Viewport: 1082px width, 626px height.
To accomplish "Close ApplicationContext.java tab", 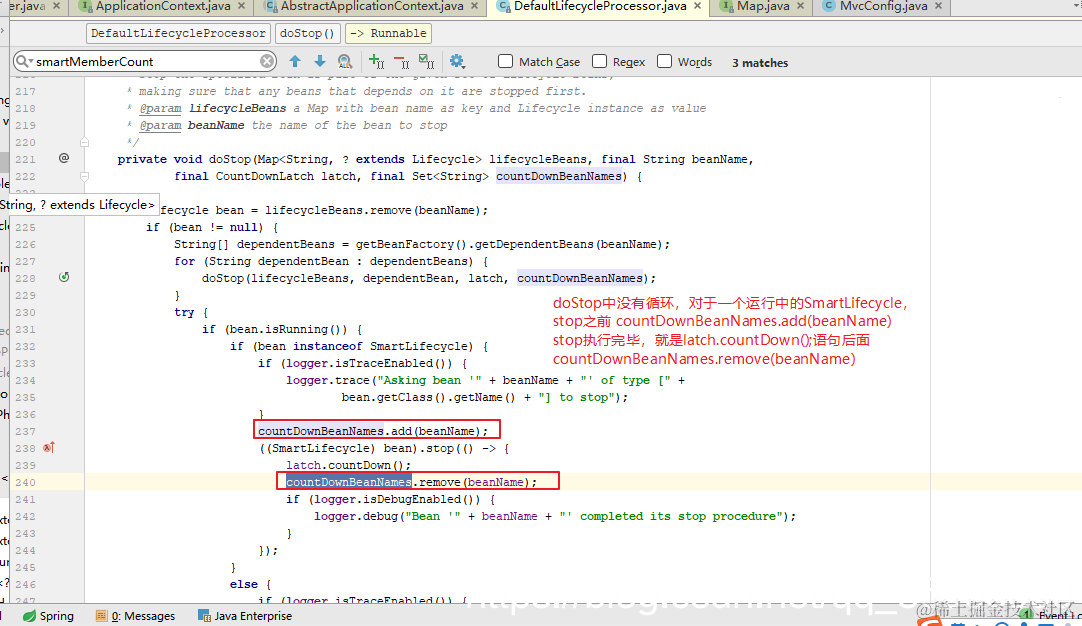I will coord(242,6).
